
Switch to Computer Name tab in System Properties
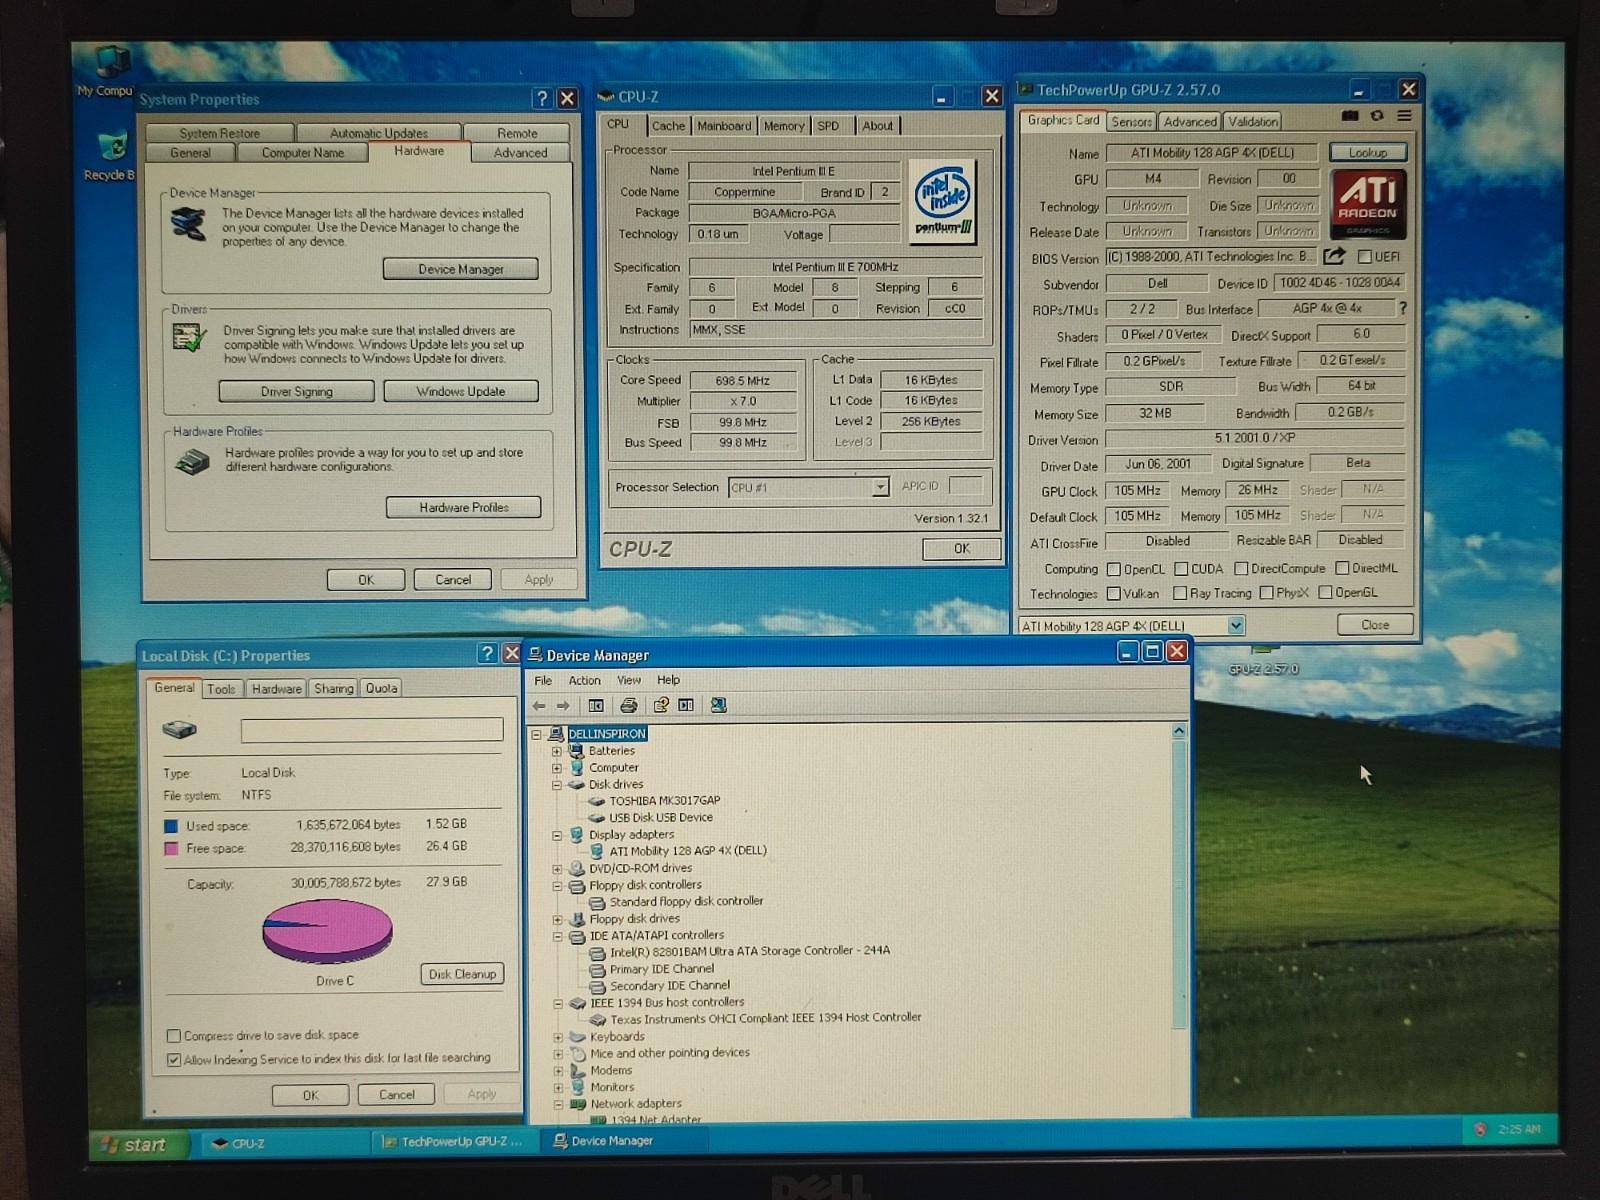coord(302,153)
